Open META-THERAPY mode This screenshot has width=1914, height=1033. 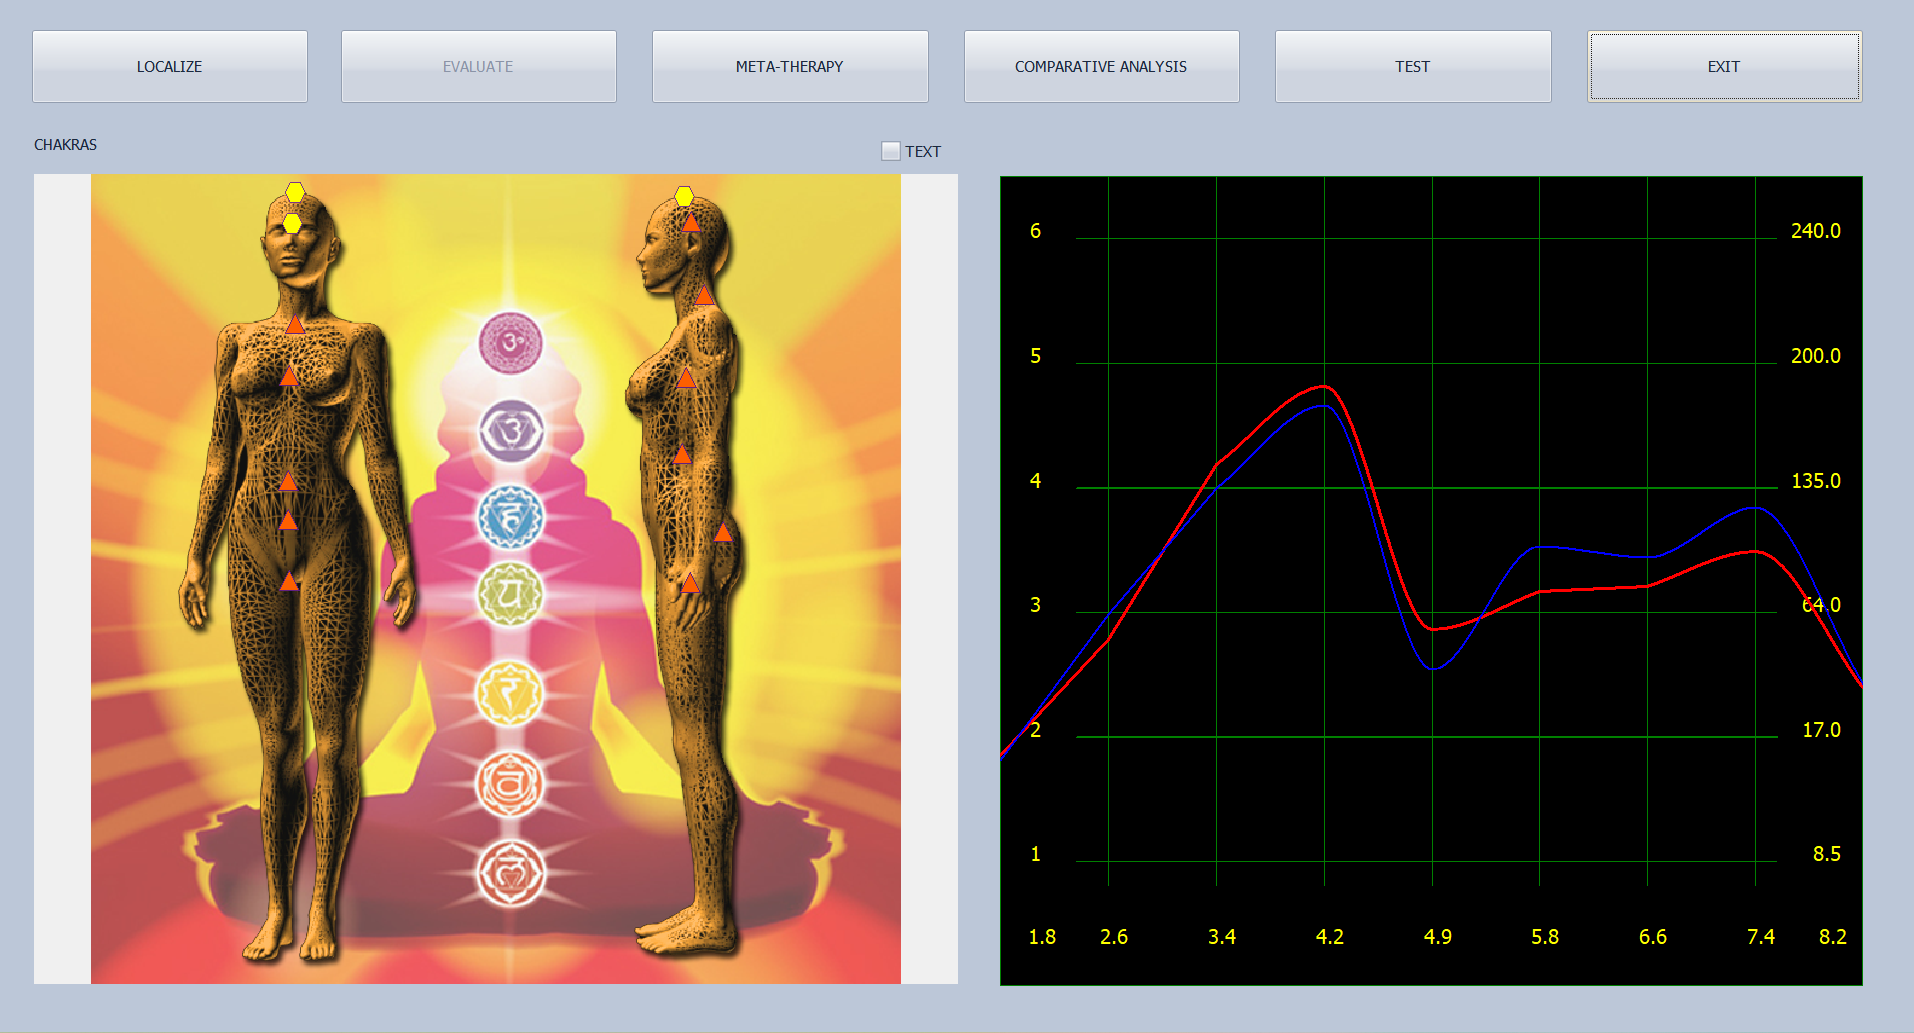click(790, 66)
